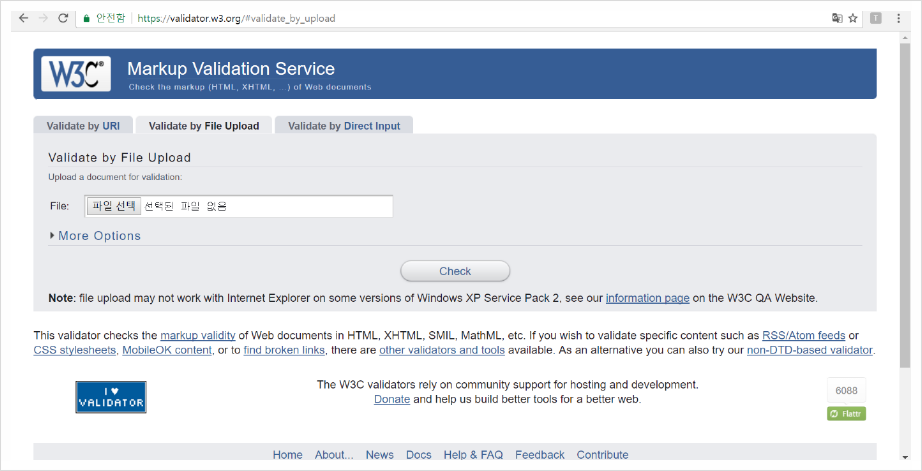Click the Markup Validation Service heading
This screenshot has height=471, width=922.
[231, 69]
